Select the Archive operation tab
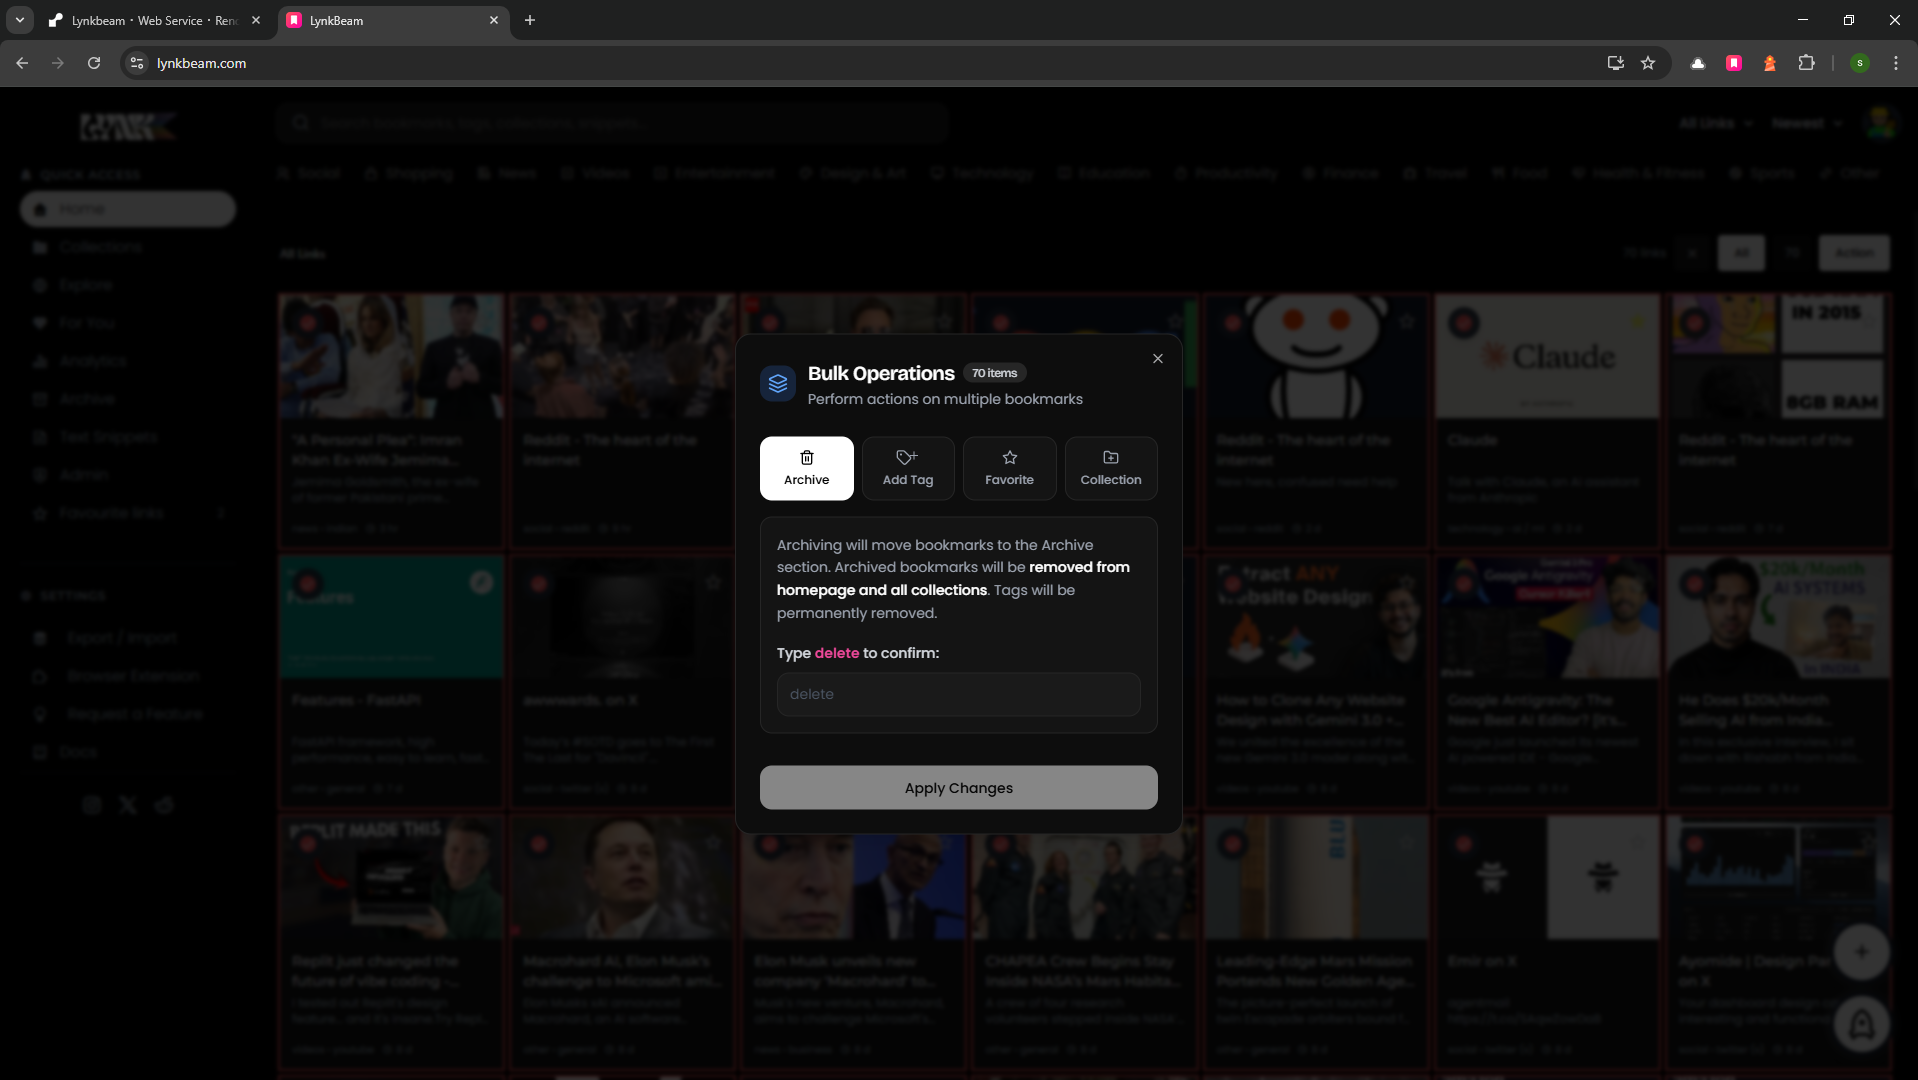The image size is (1918, 1080). coord(807,468)
